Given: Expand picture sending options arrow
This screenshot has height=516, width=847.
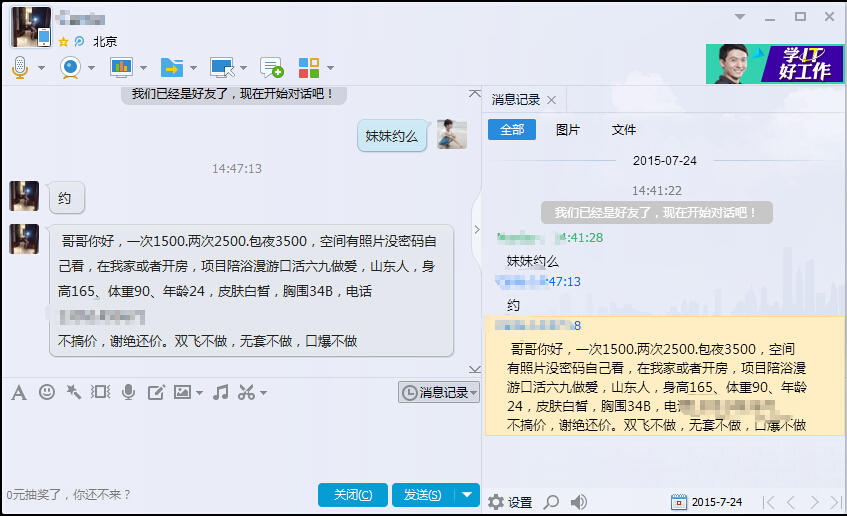Looking at the screenshot, I should 199,393.
